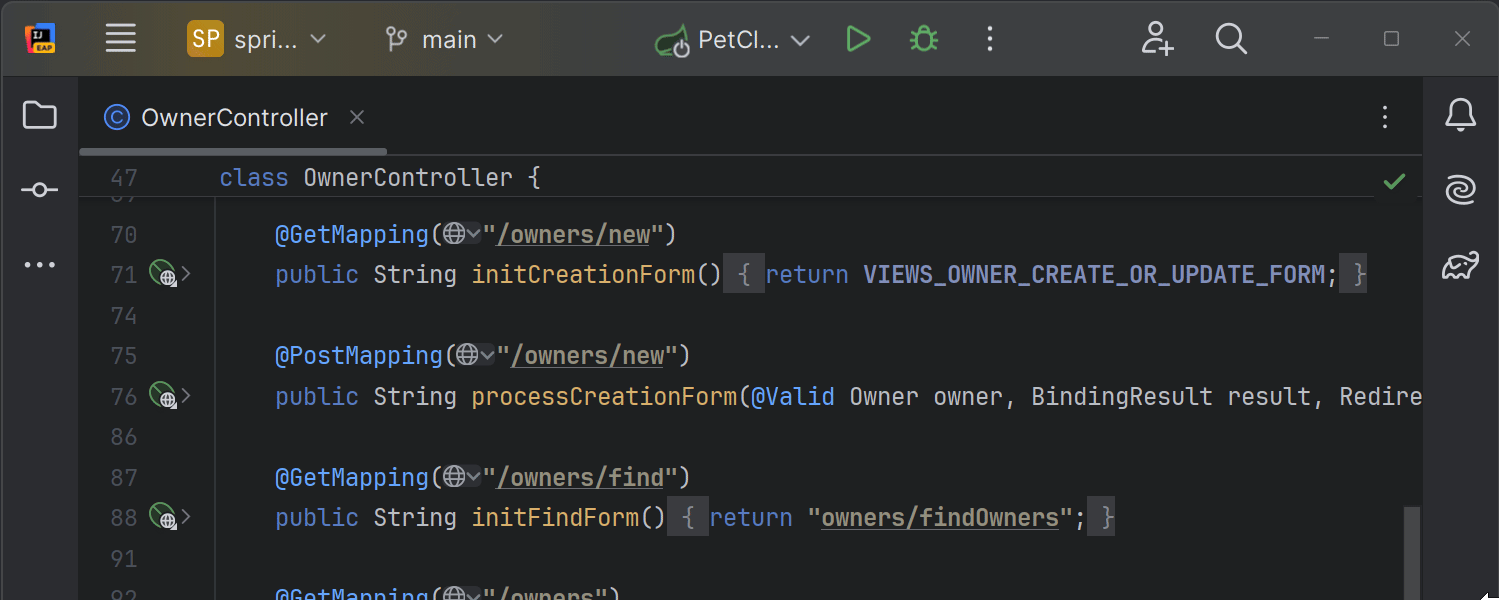
Task: Open the Project tool window folder icon
Action: [x=39, y=115]
